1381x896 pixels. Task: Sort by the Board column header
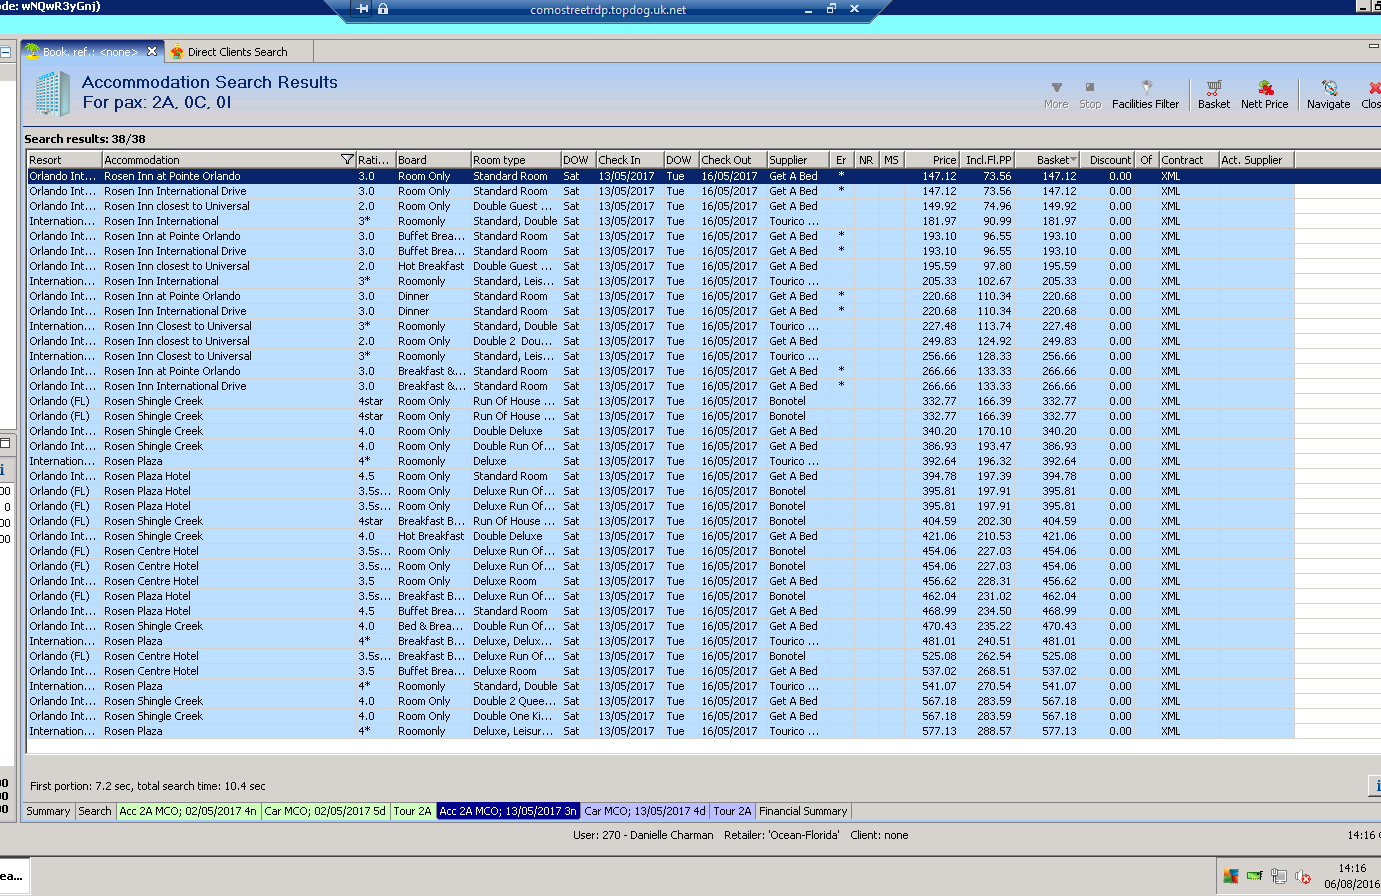(433, 160)
